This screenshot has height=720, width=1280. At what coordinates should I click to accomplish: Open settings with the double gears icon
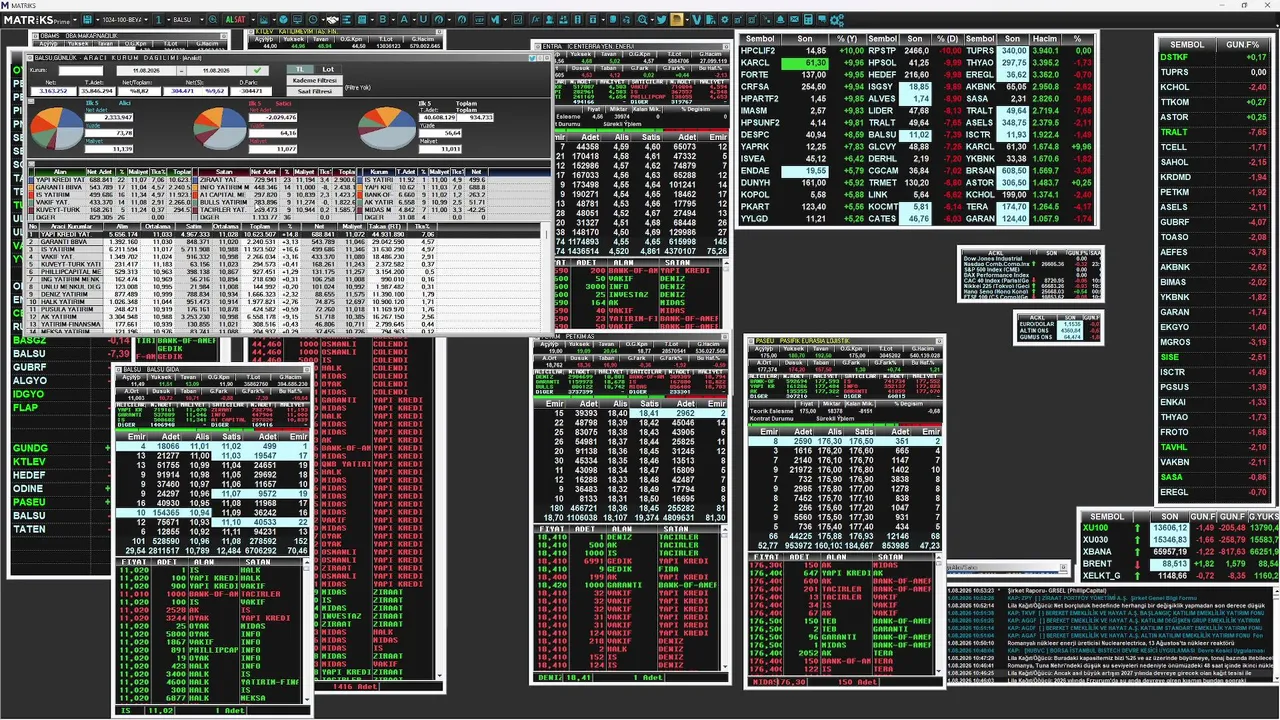pyautogui.click(x=837, y=19)
